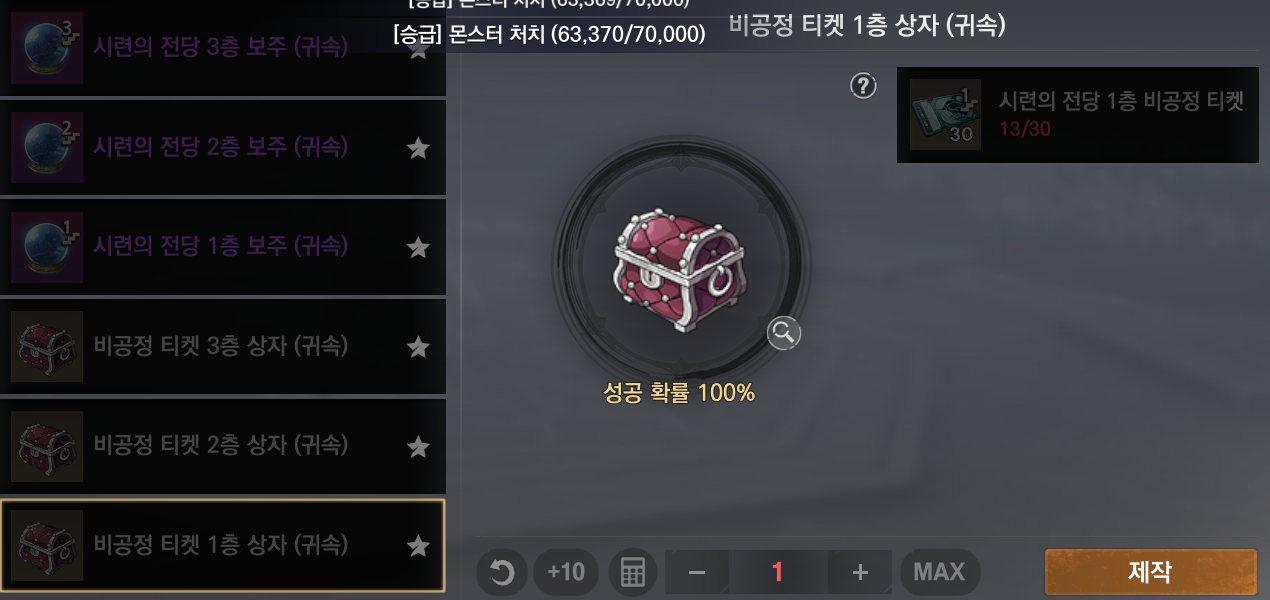Open the question mark help icon
Screen dimensions: 1270x600
pos(863,86)
